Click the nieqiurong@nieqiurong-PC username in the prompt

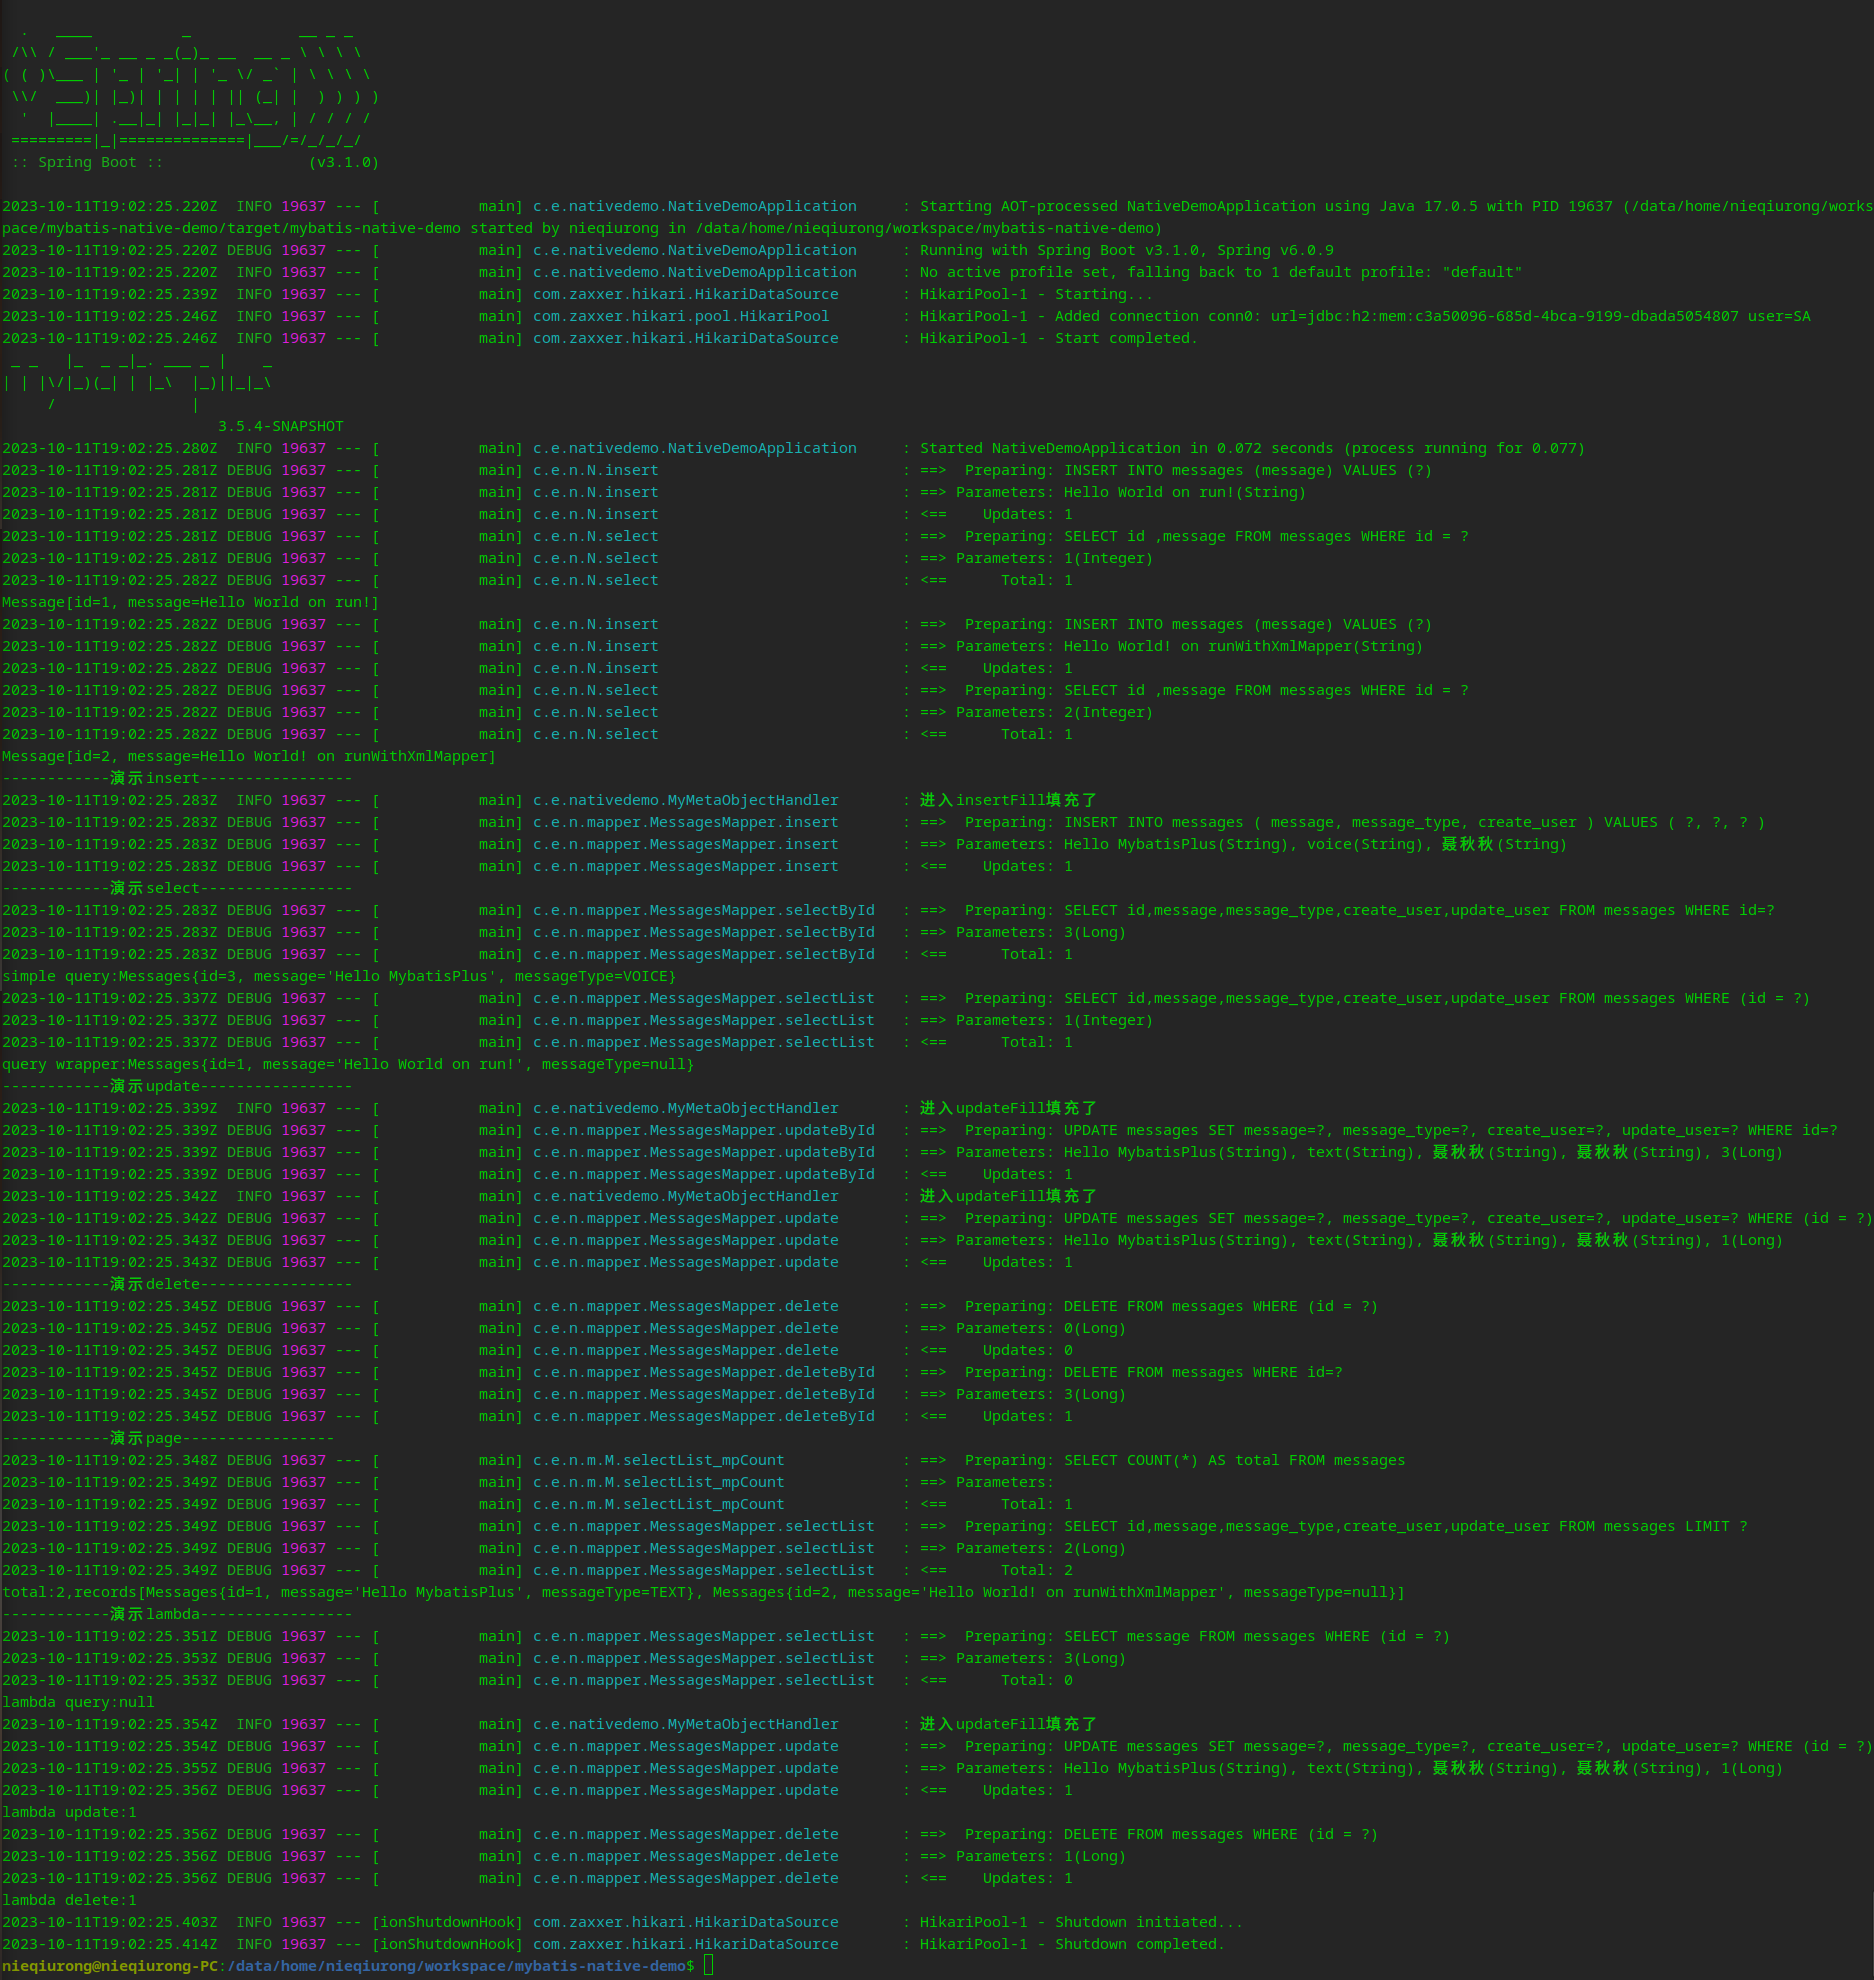(109, 1966)
